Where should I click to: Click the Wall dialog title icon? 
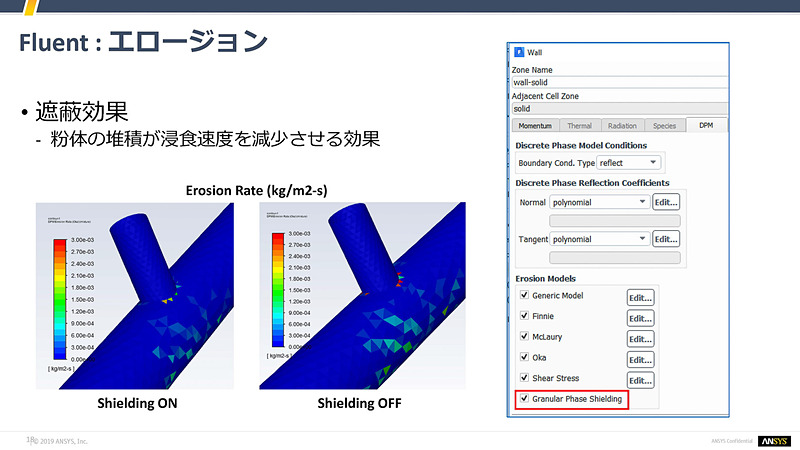click(519, 52)
